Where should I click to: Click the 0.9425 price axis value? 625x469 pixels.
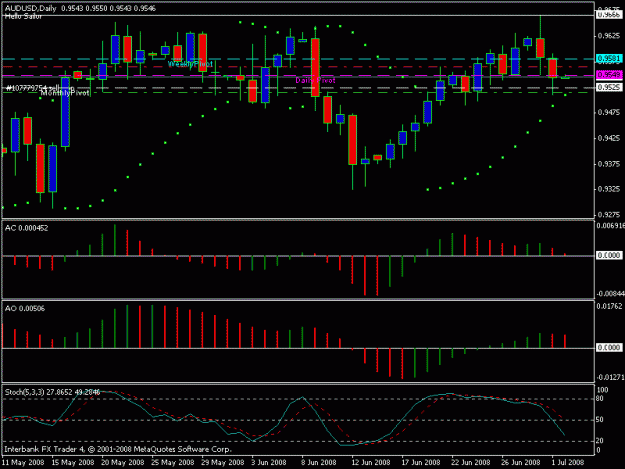click(609, 138)
